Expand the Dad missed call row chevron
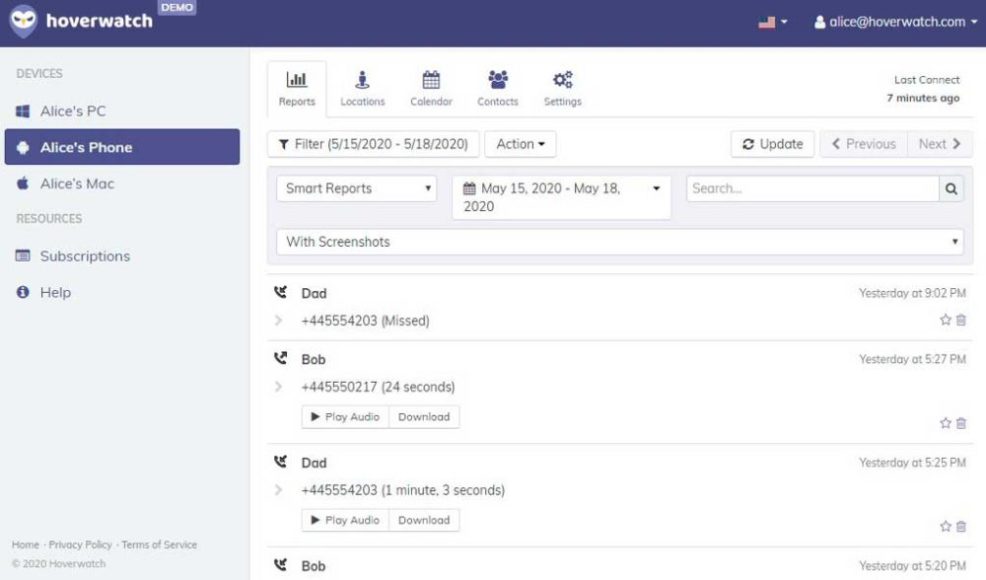The image size is (986, 580). (x=279, y=321)
